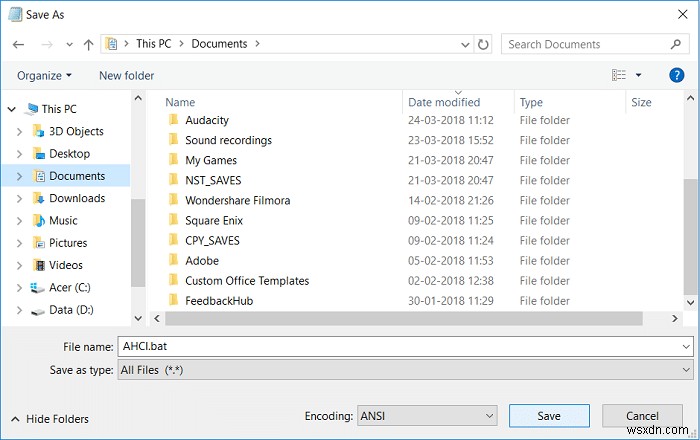Click the navigation pane scroll down arrow

click(x=138, y=318)
